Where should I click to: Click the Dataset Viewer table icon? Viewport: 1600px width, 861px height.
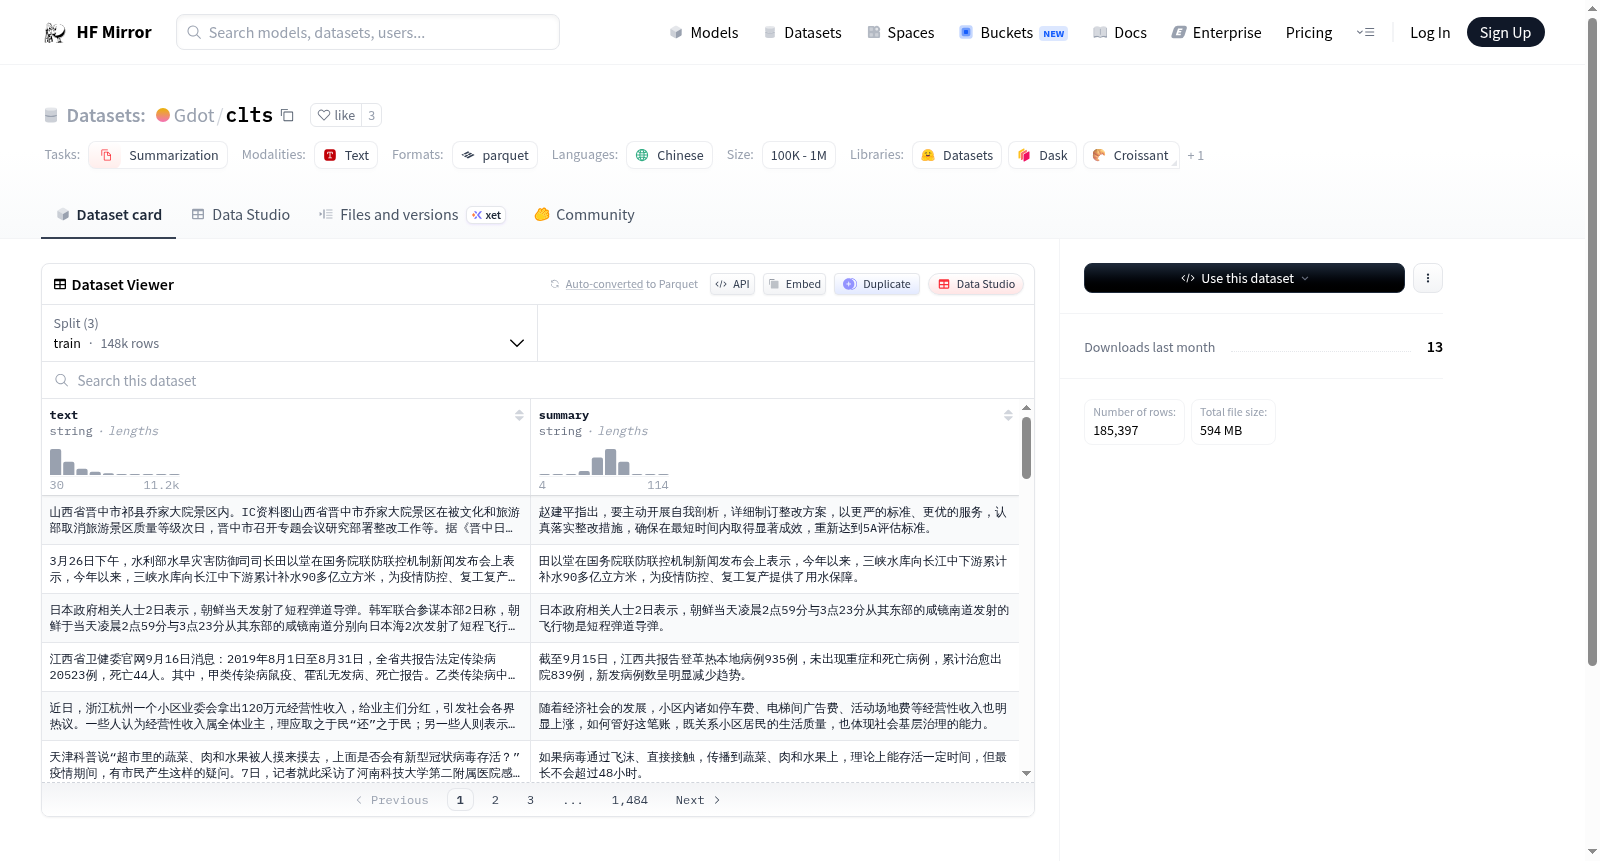pos(60,285)
